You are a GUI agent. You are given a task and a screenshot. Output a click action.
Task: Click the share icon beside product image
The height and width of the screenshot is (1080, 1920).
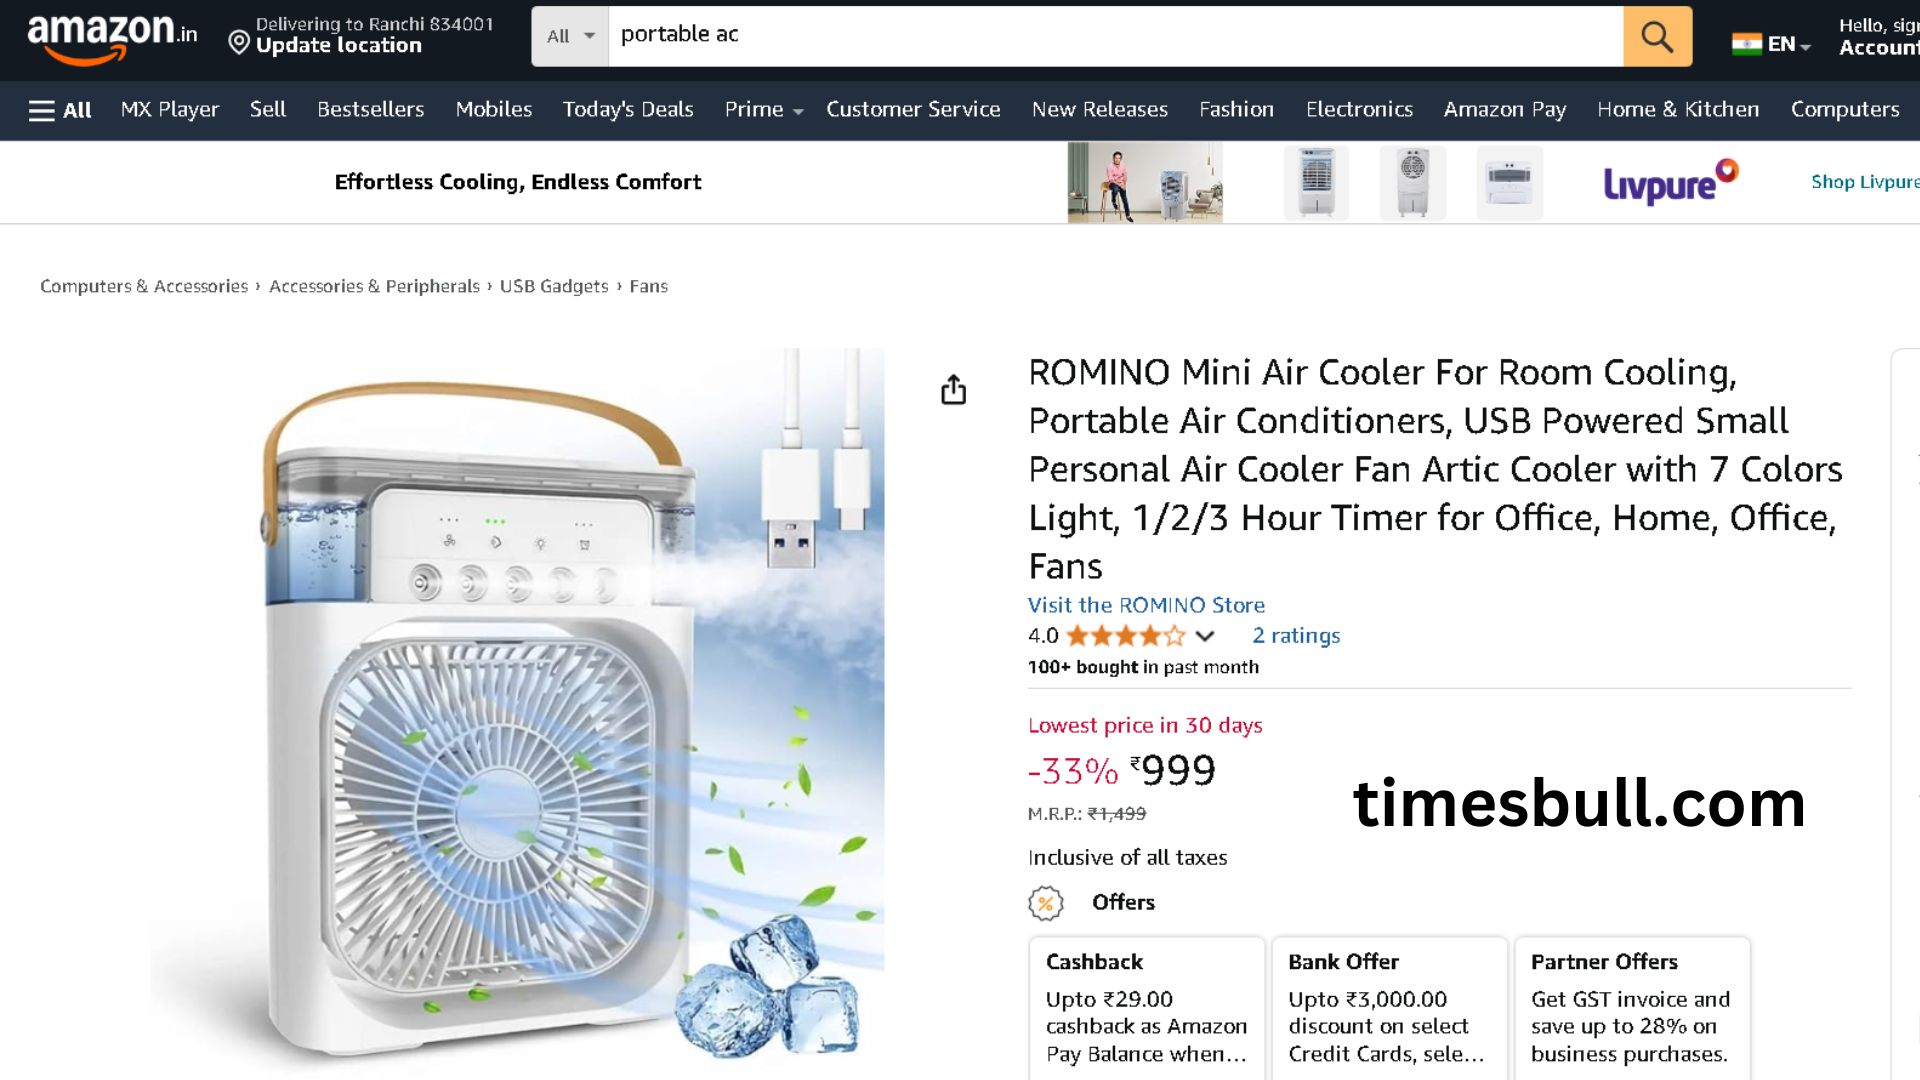tap(953, 390)
